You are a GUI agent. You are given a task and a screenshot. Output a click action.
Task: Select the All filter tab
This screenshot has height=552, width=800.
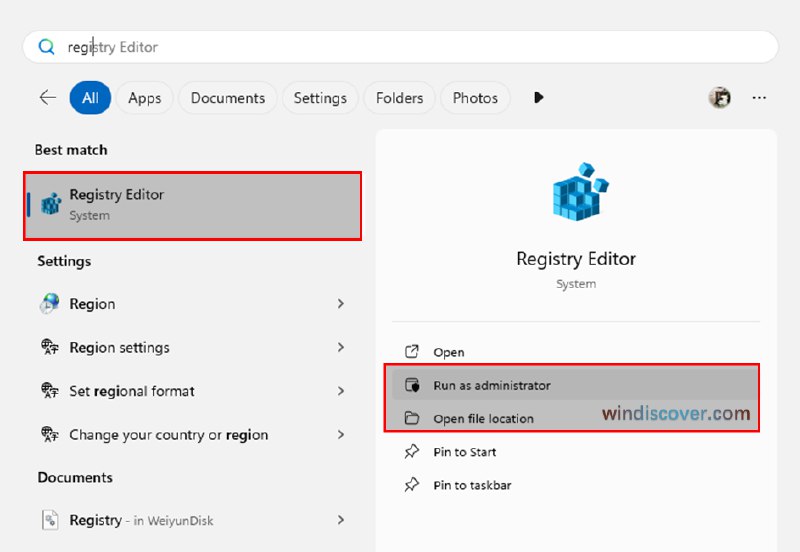90,97
